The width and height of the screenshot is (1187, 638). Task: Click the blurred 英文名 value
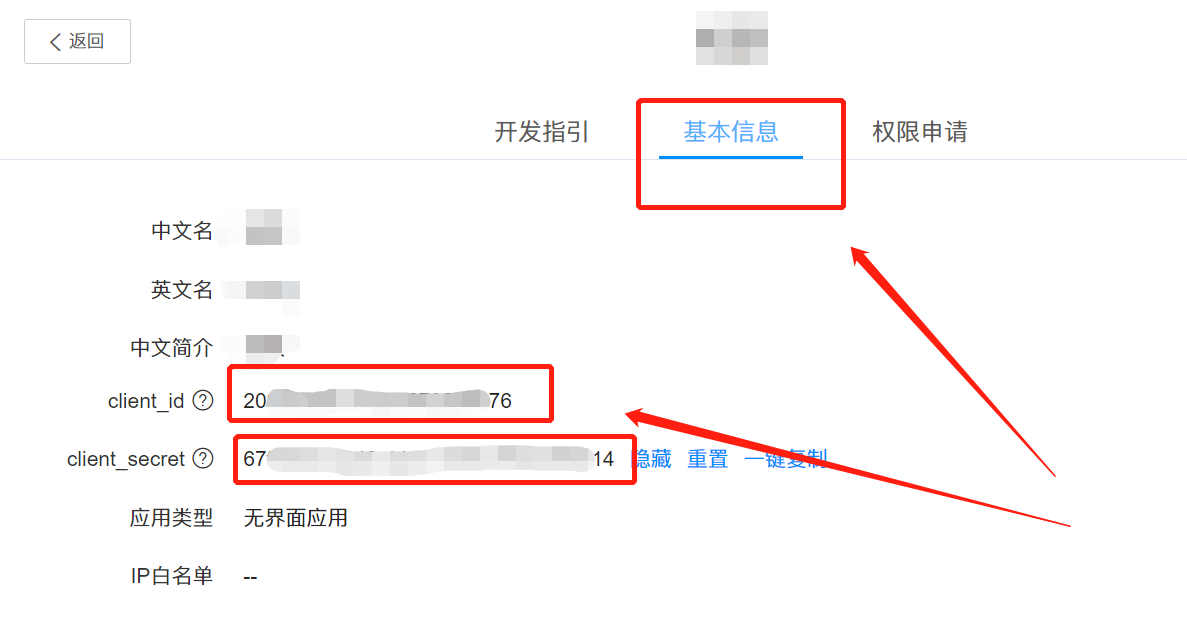pos(263,290)
